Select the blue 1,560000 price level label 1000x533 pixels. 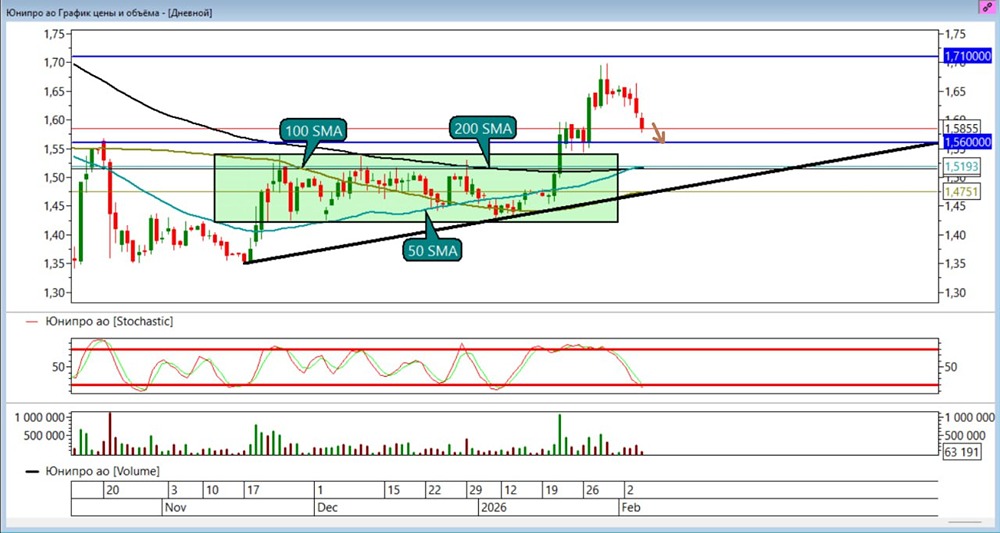point(968,142)
